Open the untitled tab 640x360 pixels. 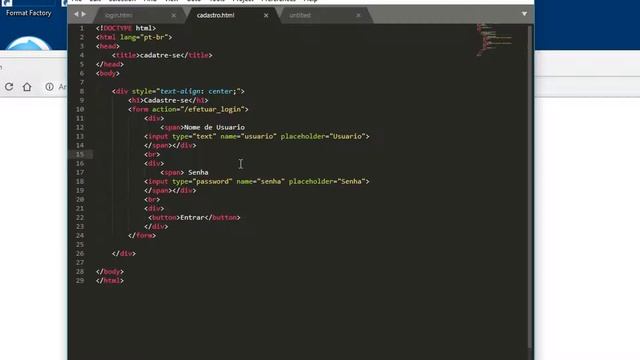[300, 15]
